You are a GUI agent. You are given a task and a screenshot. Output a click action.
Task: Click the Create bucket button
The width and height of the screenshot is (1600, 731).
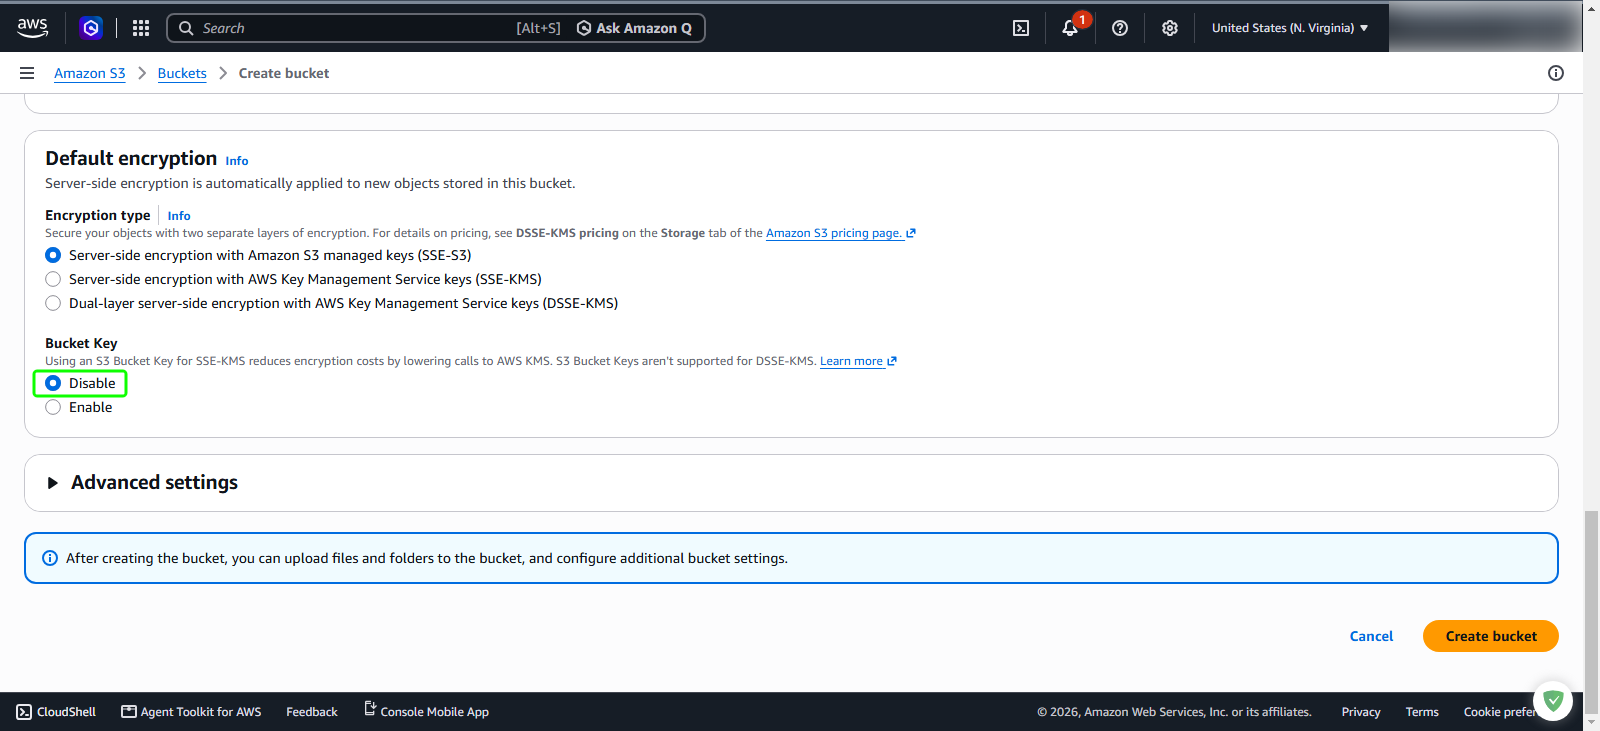point(1491,636)
